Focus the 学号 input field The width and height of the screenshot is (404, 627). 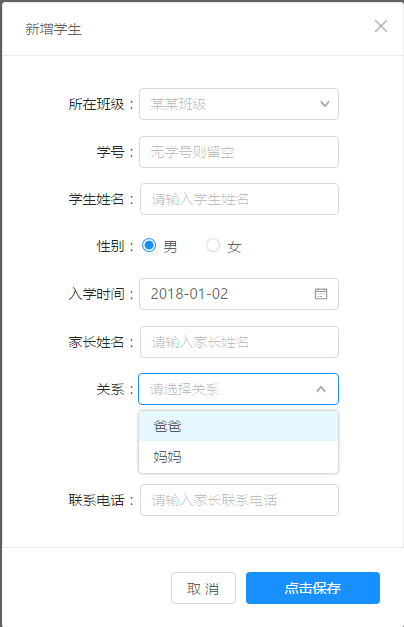click(239, 152)
